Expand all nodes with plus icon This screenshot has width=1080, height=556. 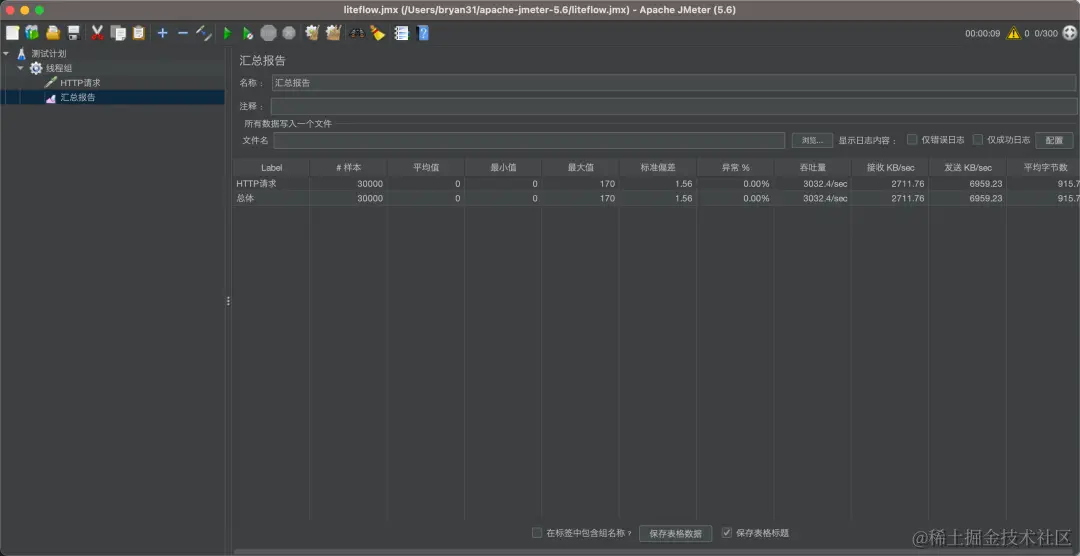[163, 32]
